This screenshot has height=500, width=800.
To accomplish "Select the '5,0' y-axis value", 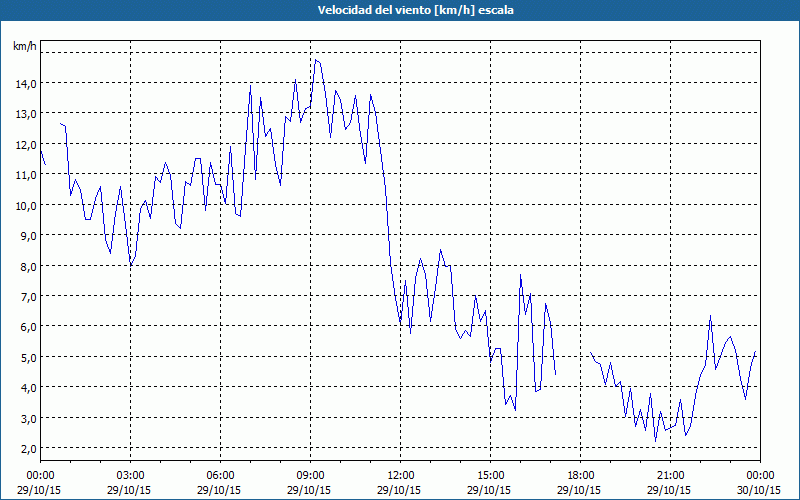I will pyautogui.click(x=27, y=357).
